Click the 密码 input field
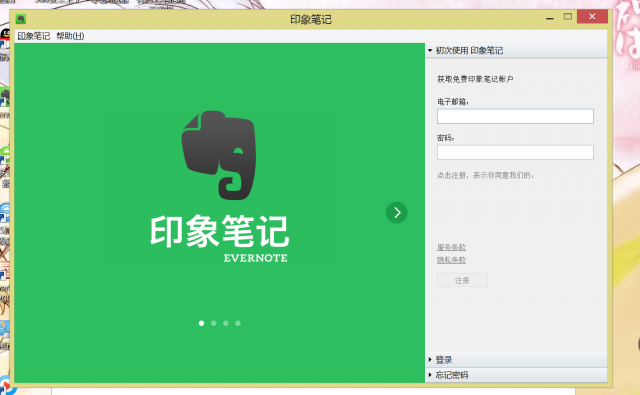640x395 pixels. tap(515, 153)
